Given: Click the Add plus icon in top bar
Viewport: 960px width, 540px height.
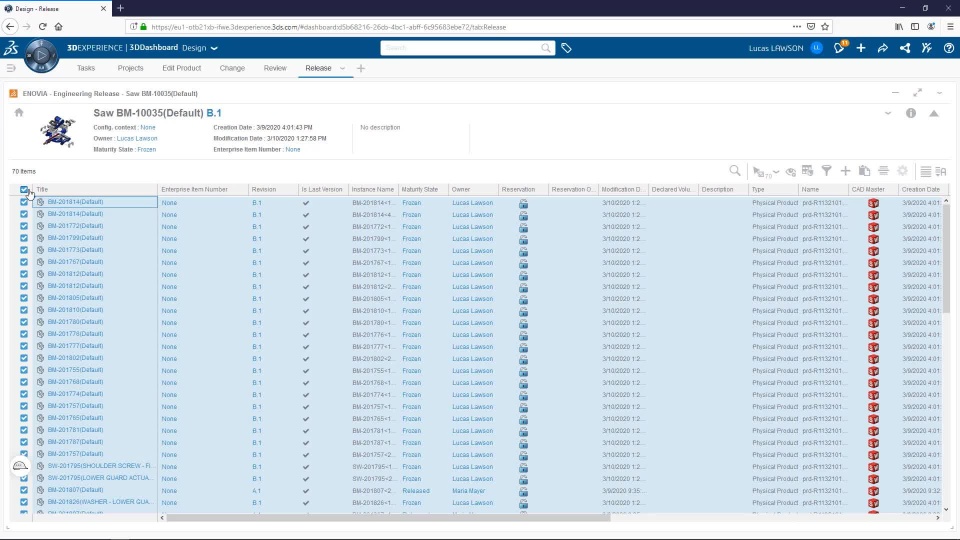Looking at the screenshot, I should 861,48.
